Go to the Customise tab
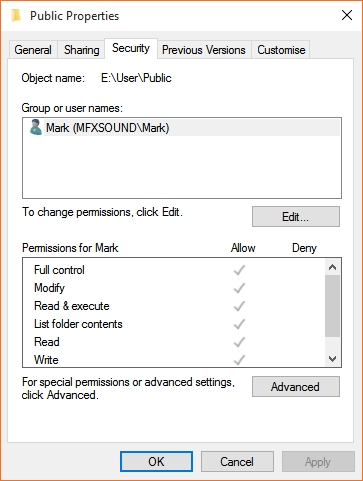The height and width of the screenshot is (481, 363). [281, 50]
